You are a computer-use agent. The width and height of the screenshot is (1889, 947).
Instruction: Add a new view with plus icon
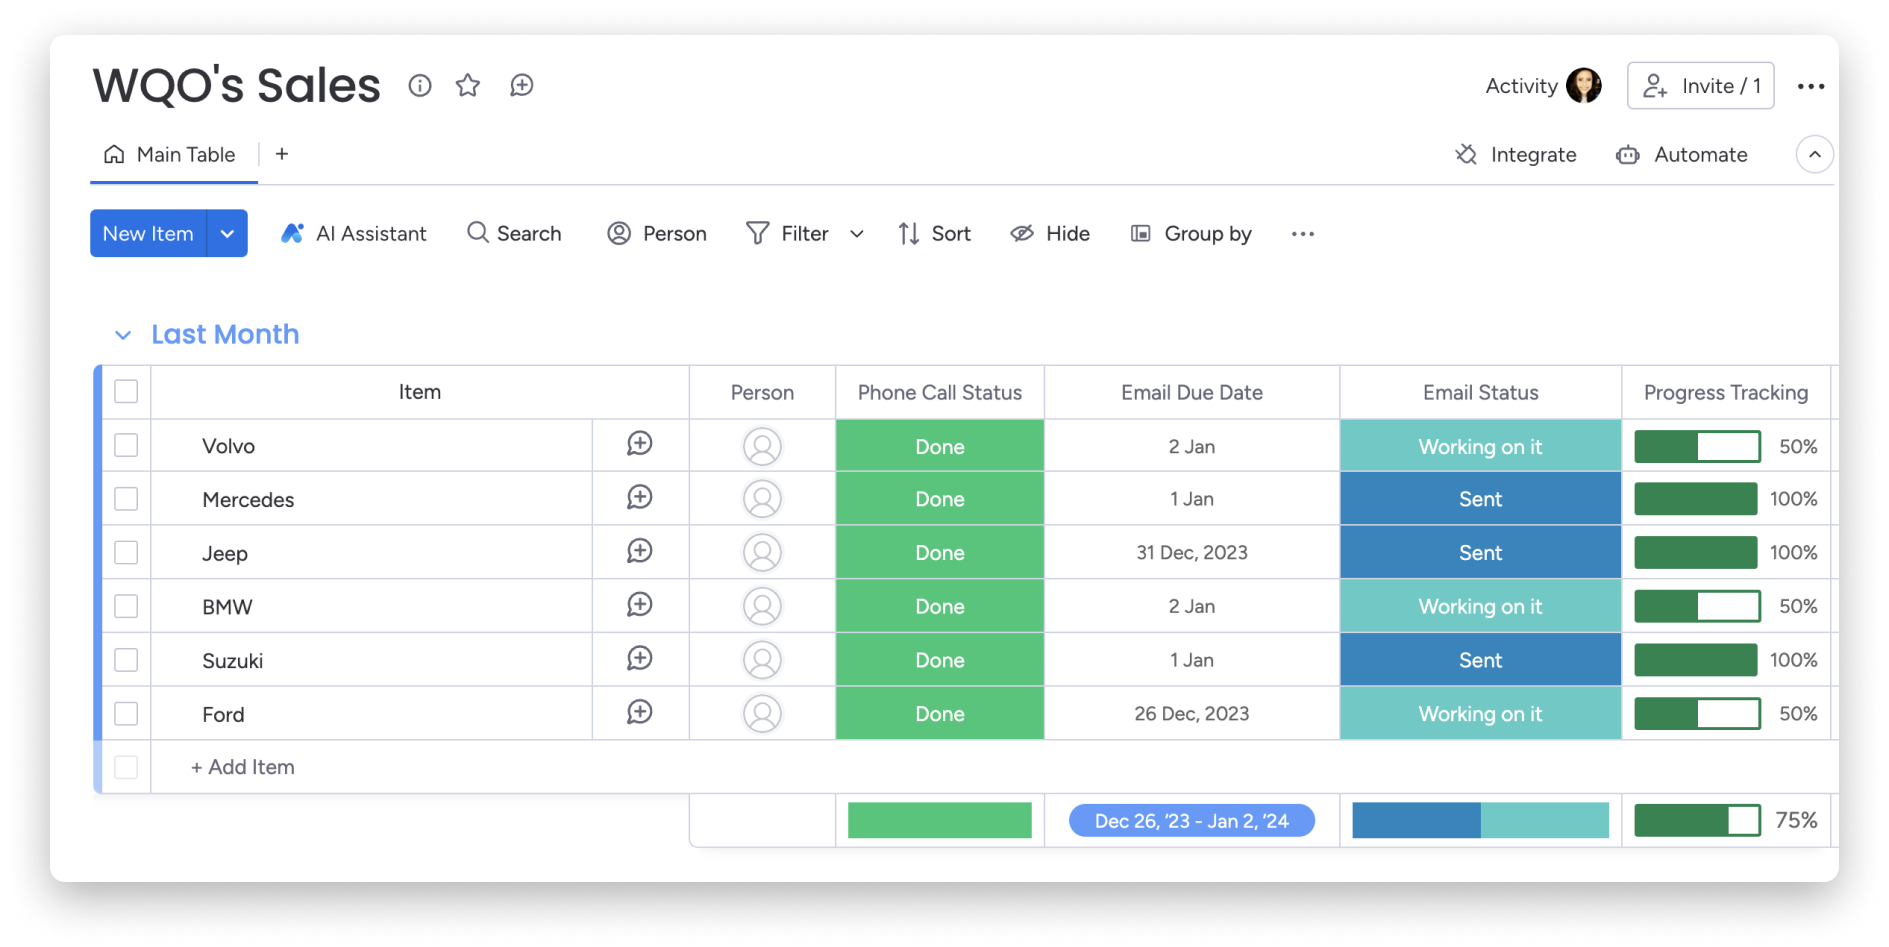pyautogui.click(x=282, y=154)
